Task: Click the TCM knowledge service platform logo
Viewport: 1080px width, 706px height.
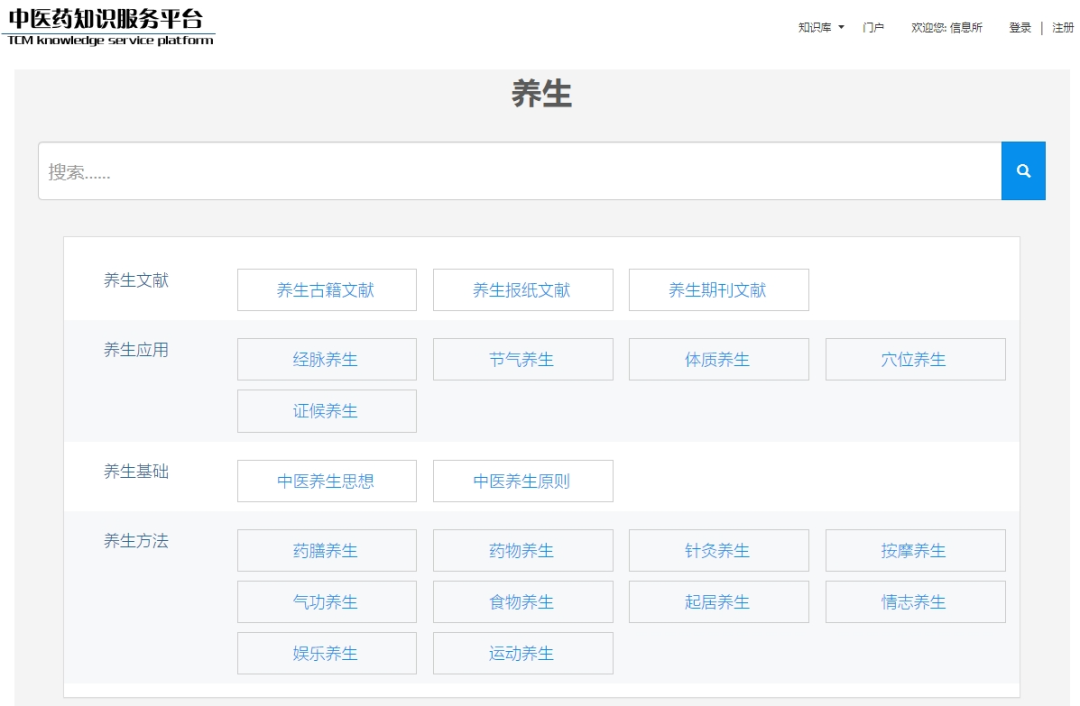Action: click(107, 27)
